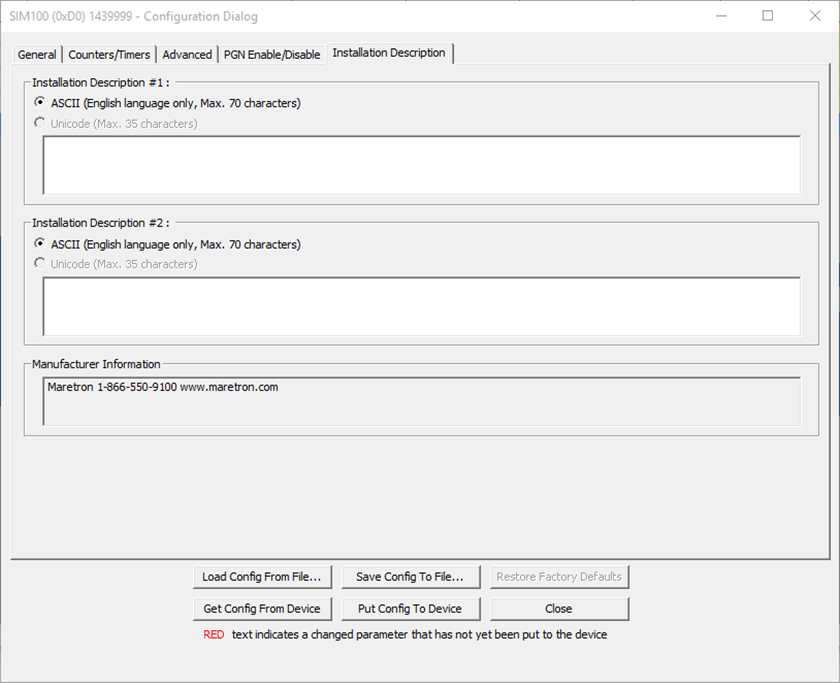This screenshot has width=840, height=683.
Task: Click the Manufacturer Information text field
Action: pyautogui.click(x=421, y=401)
